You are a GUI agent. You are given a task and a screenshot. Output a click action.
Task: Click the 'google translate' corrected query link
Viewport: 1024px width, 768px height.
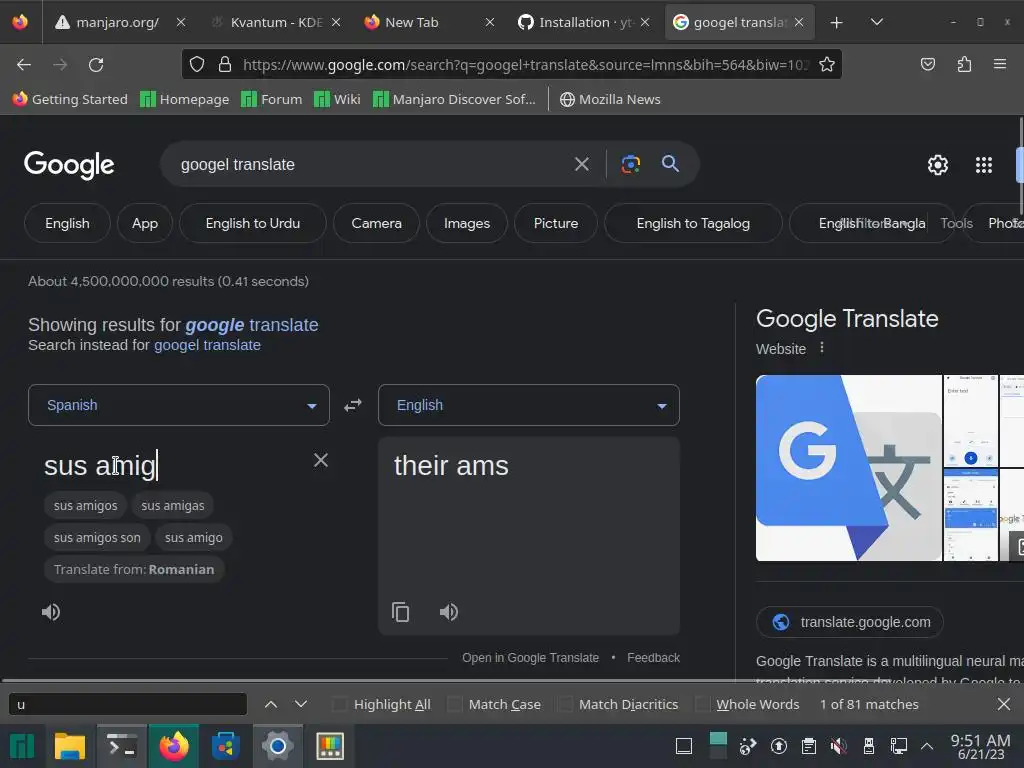pyautogui.click(x=251, y=325)
